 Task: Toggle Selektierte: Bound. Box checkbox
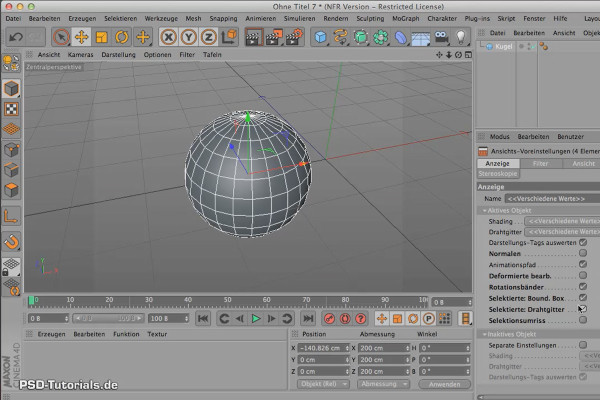(583, 297)
